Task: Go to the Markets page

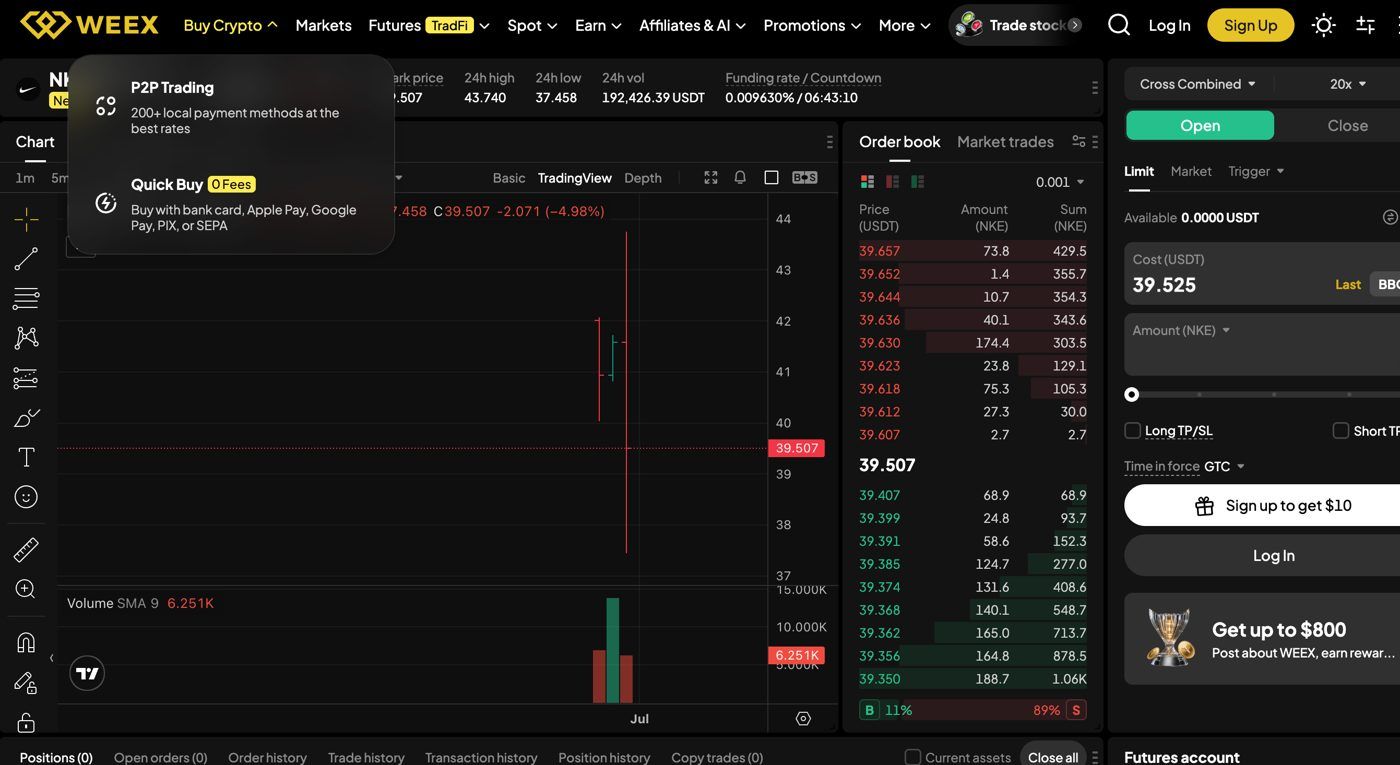Action: tap(324, 25)
